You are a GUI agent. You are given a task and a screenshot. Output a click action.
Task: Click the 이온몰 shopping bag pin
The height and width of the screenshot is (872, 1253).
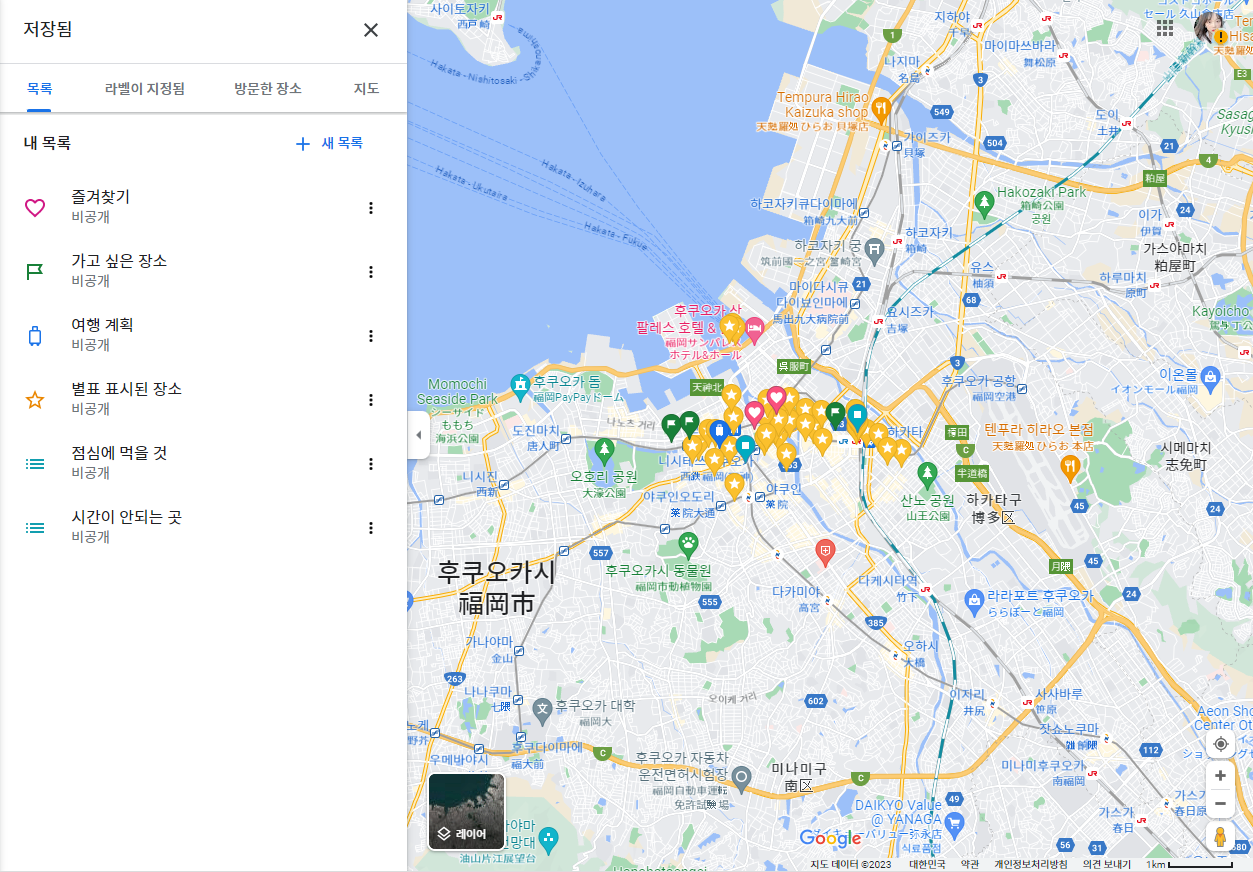1211,377
